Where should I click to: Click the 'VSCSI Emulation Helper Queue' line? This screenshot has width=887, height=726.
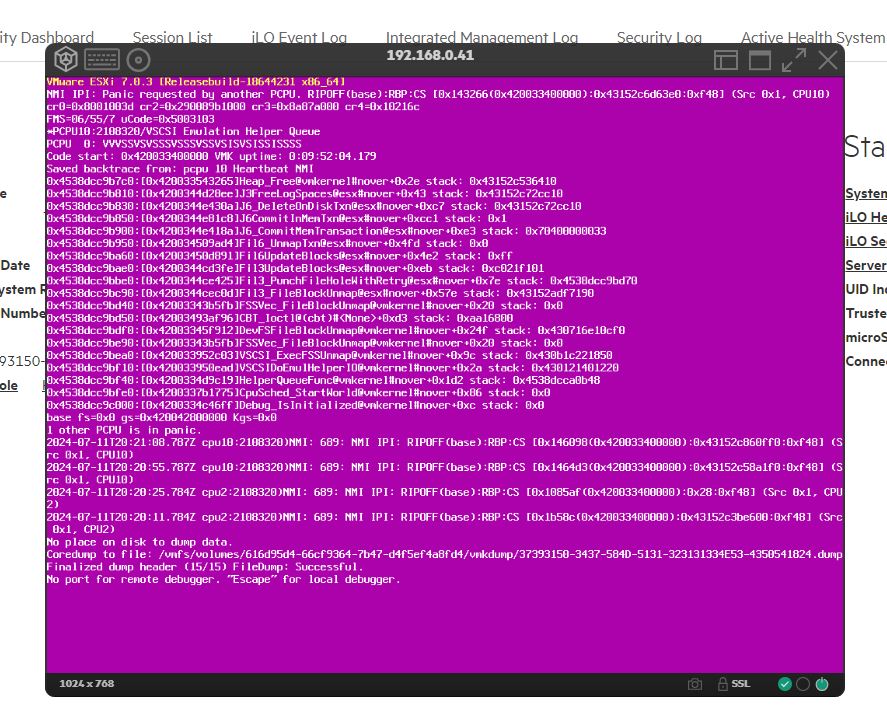pos(183,131)
